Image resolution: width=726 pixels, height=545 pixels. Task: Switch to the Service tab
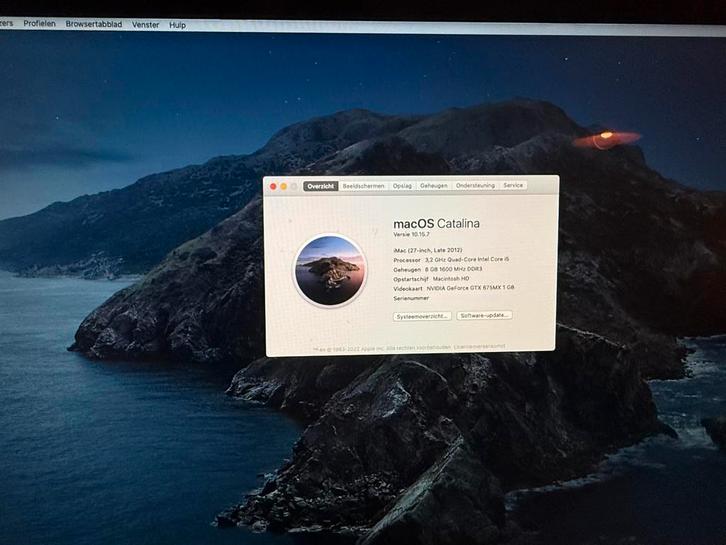click(513, 186)
